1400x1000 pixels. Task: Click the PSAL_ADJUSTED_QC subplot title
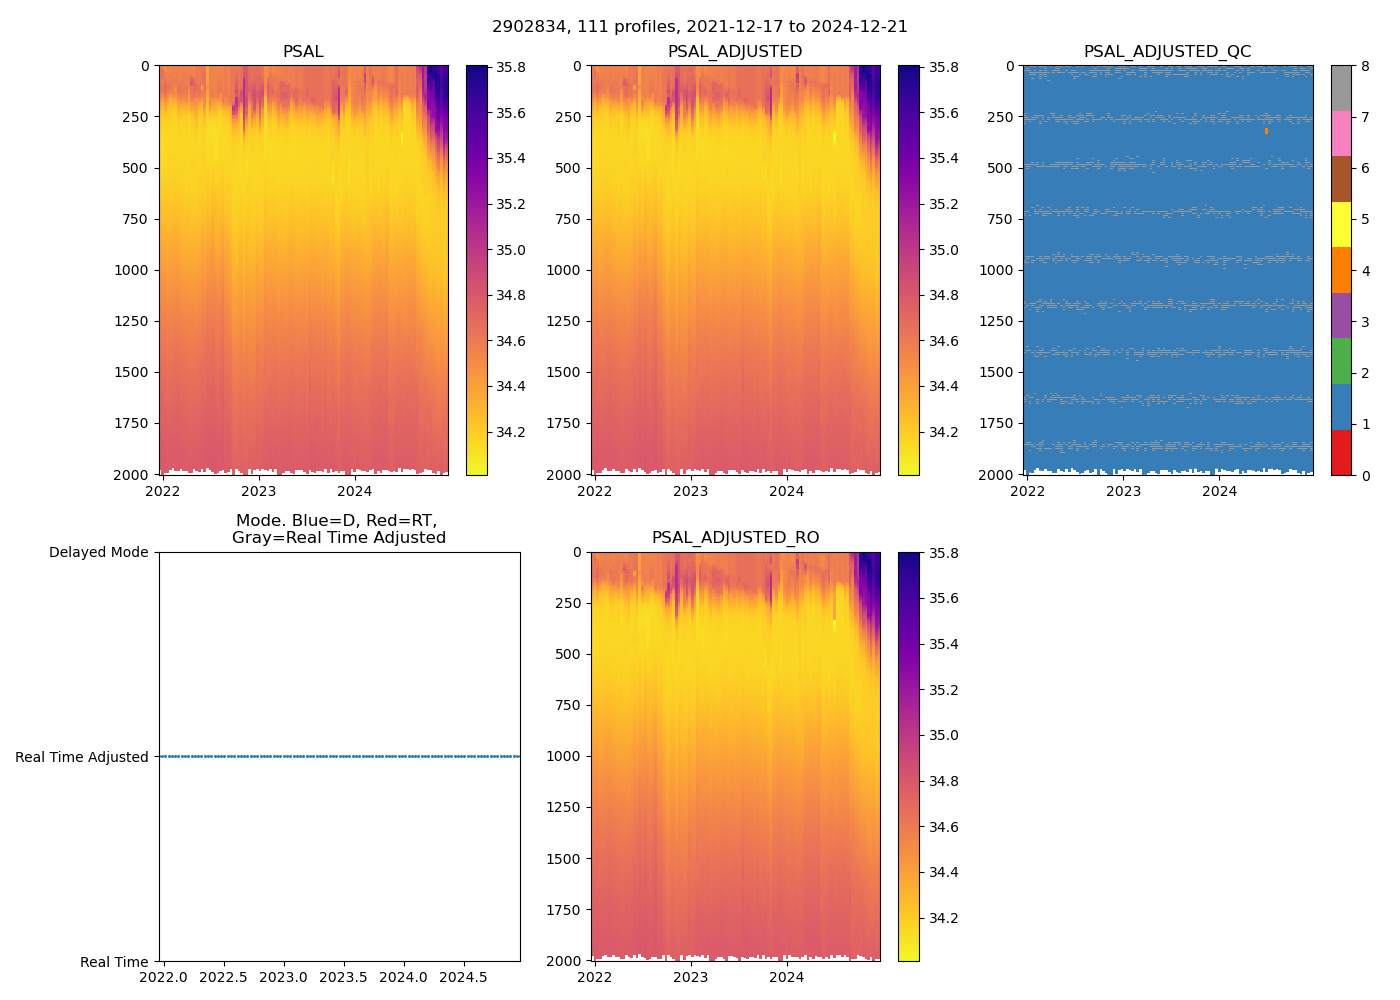(1167, 52)
